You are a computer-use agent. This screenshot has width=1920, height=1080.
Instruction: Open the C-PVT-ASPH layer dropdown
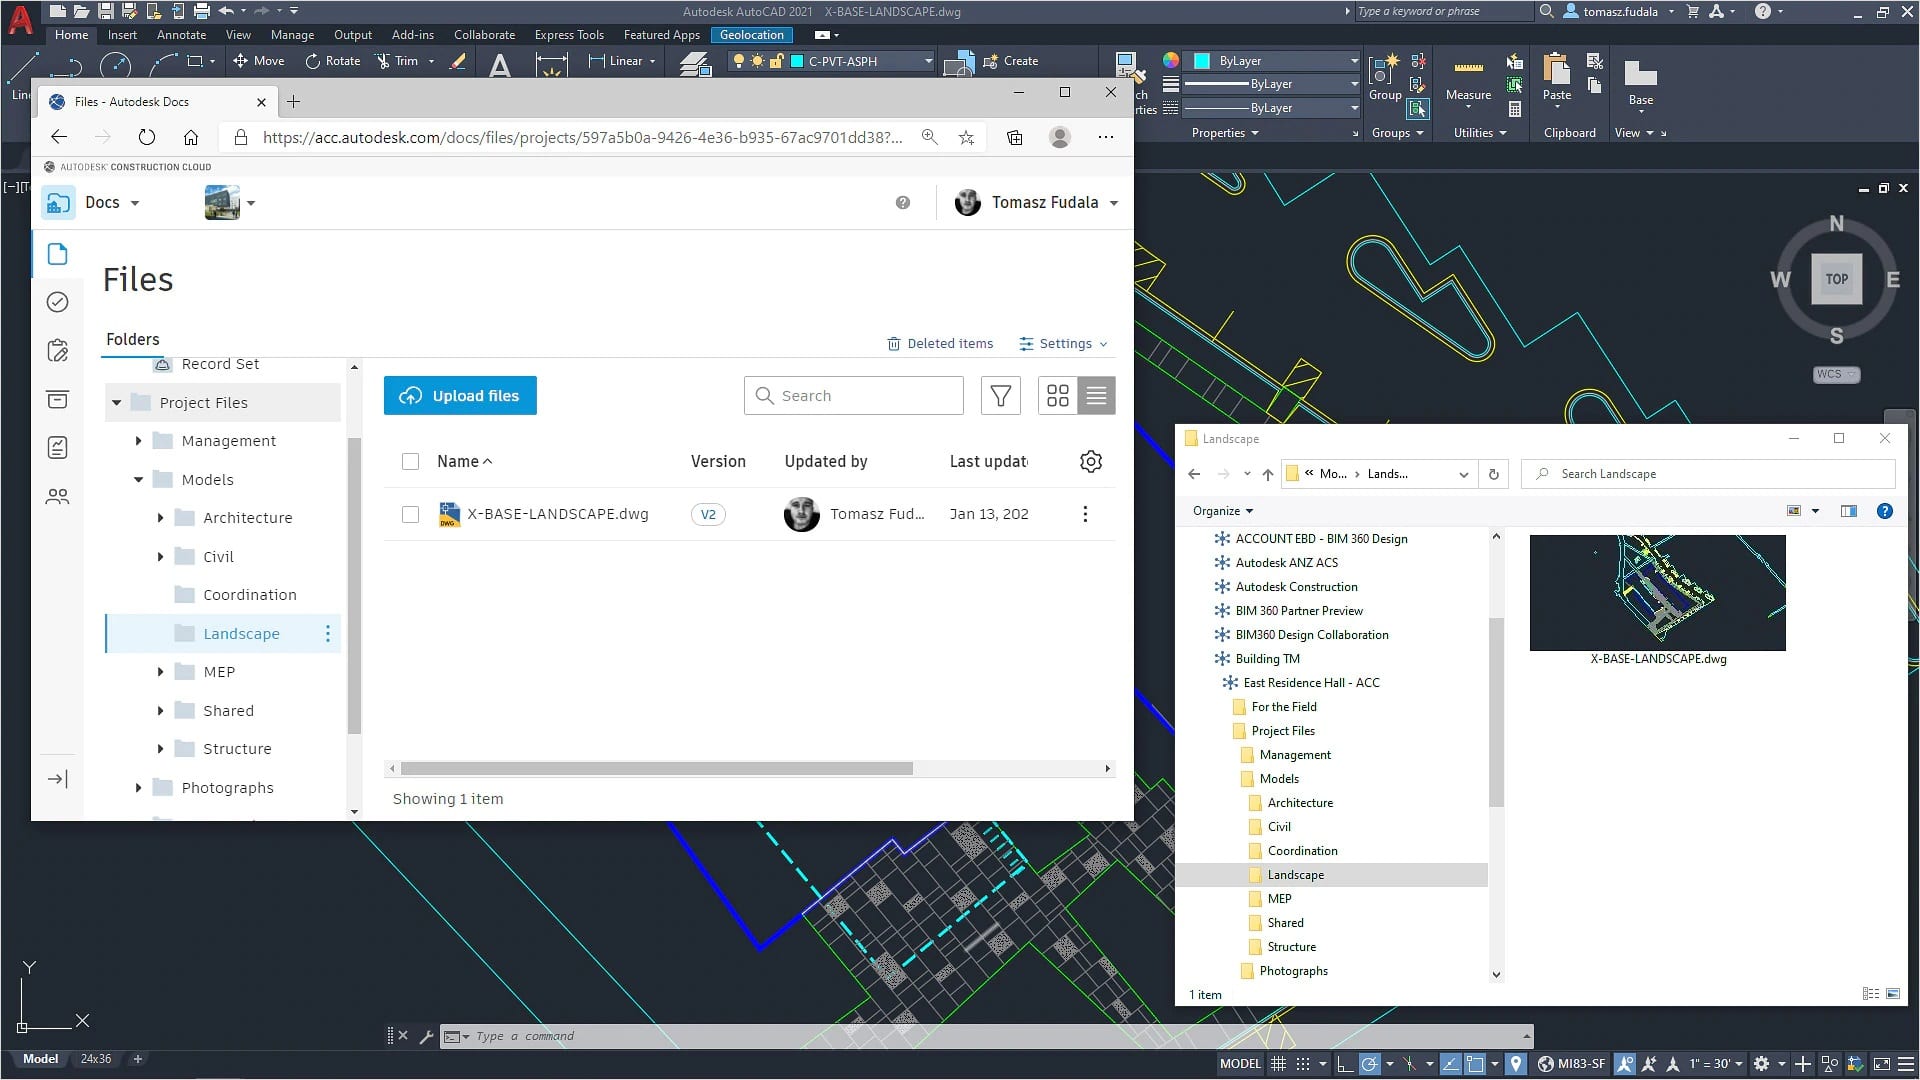click(832, 61)
